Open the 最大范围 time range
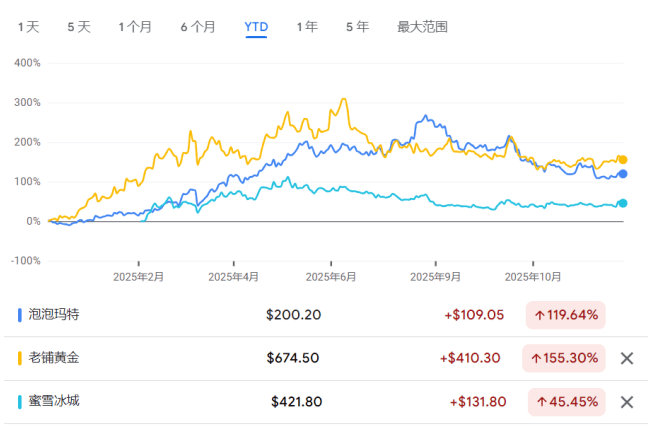The image size is (652, 439). [422, 27]
